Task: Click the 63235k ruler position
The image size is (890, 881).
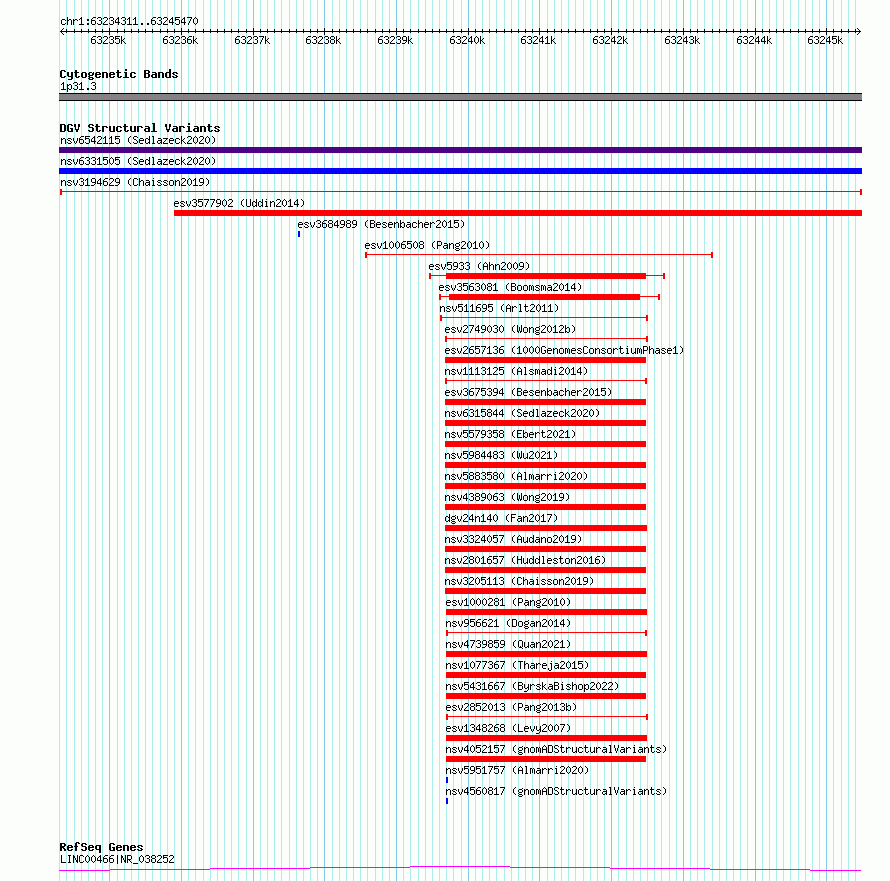Action: (x=108, y=40)
